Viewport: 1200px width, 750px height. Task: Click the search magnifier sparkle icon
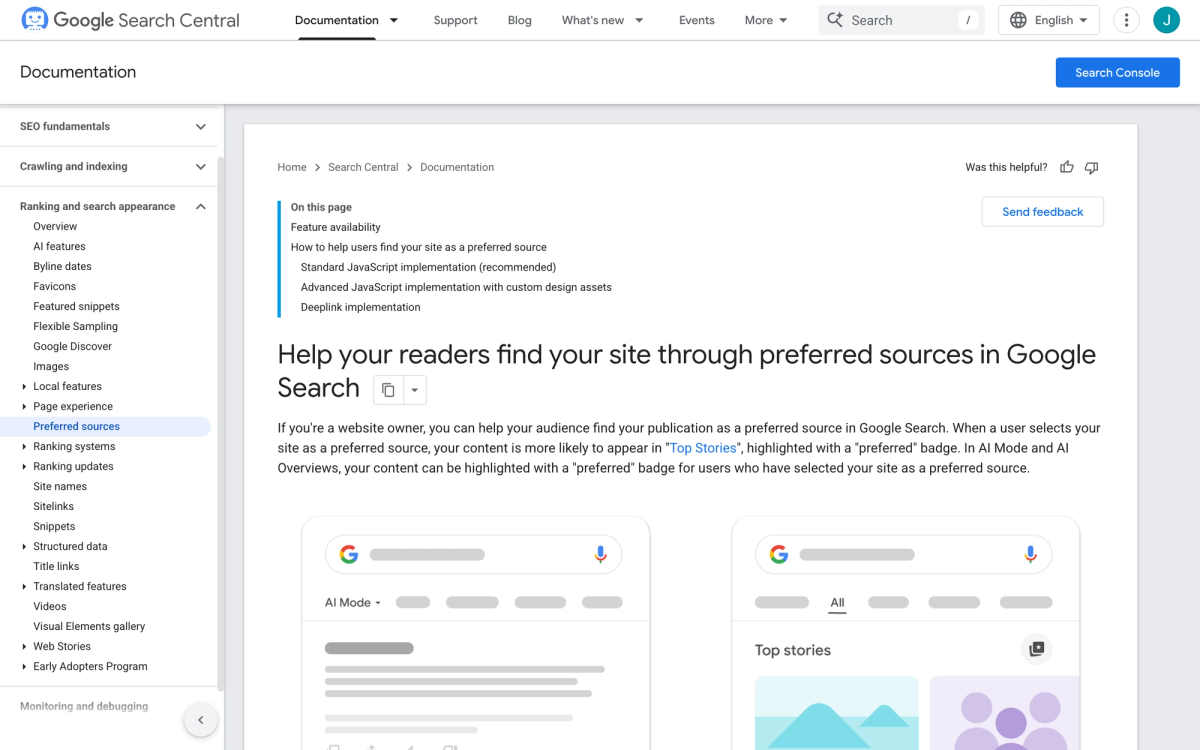point(835,20)
